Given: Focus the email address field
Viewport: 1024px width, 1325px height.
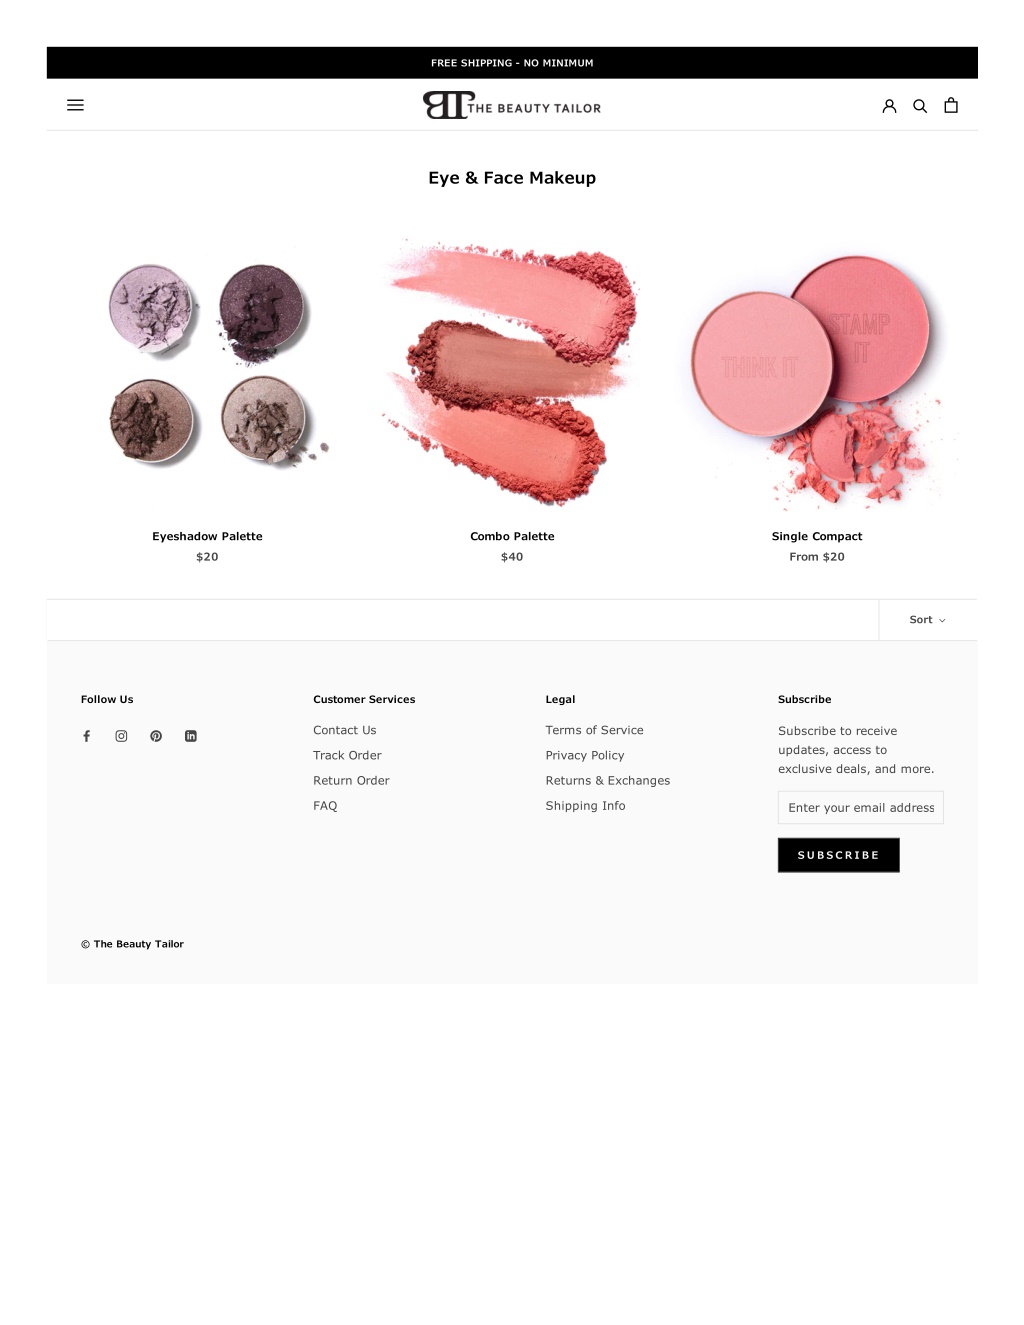Looking at the screenshot, I should [861, 808].
